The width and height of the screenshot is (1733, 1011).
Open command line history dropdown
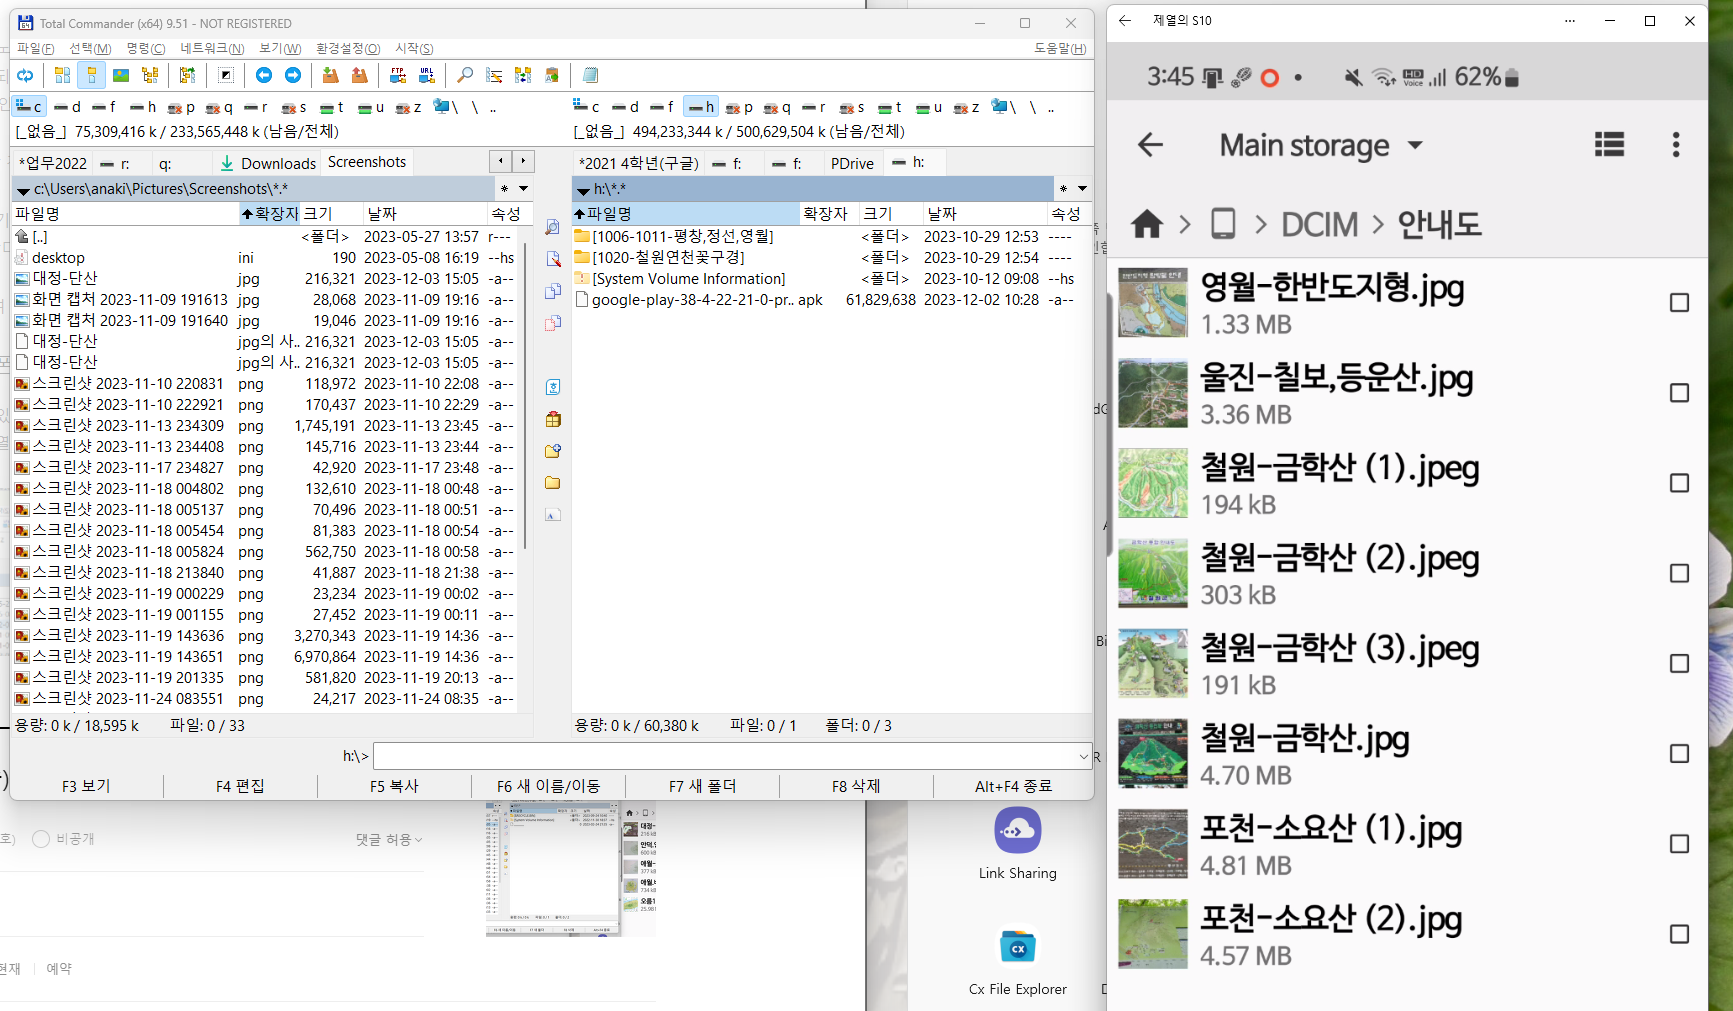(x=1083, y=757)
